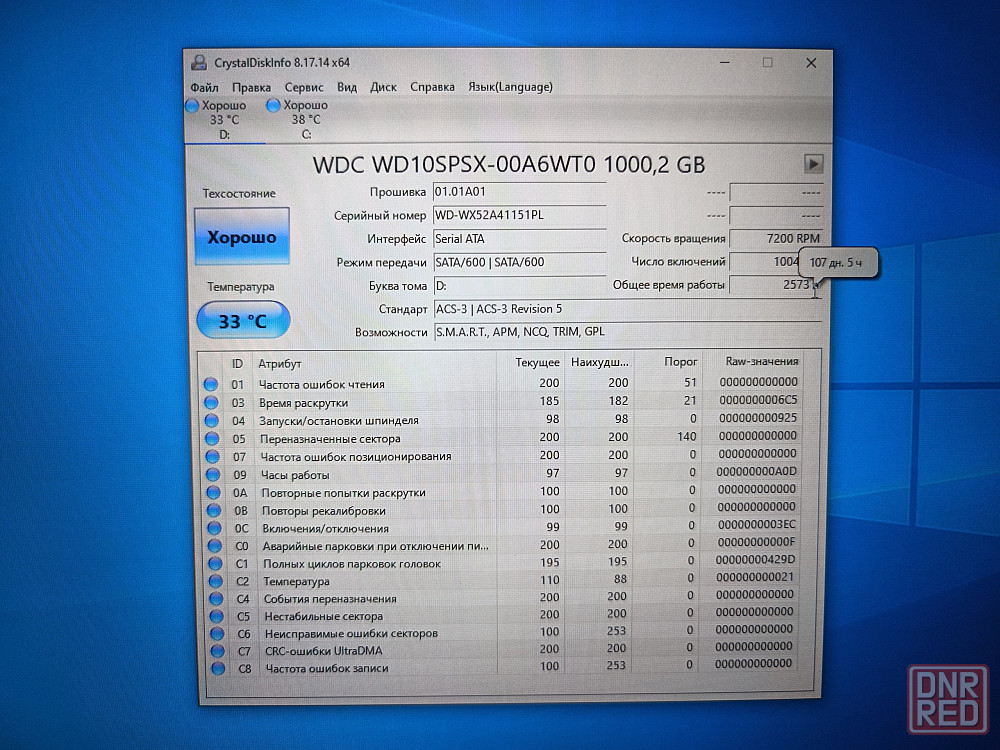This screenshot has width=1000, height=750.
Task: Click status icon for row 09 Часы работы
Action: [x=211, y=474]
